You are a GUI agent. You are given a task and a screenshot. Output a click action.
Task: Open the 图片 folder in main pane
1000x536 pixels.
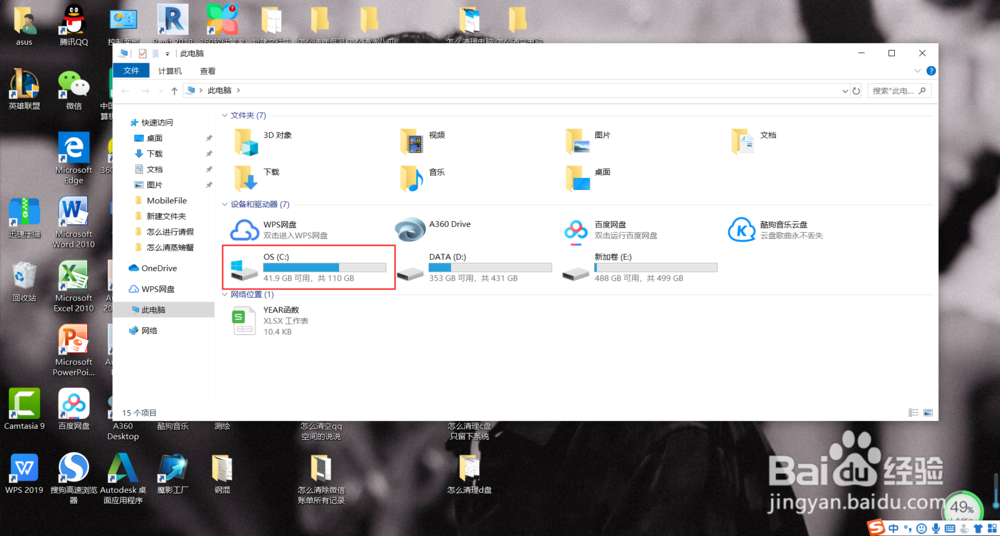[588, 141]
